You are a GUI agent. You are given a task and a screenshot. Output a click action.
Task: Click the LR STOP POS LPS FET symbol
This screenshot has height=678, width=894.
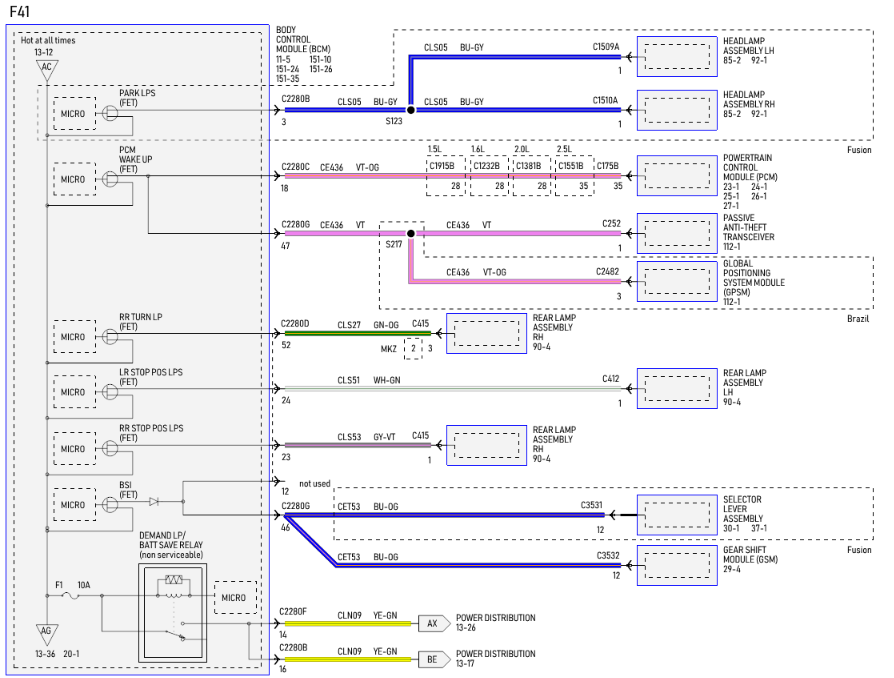pyautogui.click(x=110, y=392)
